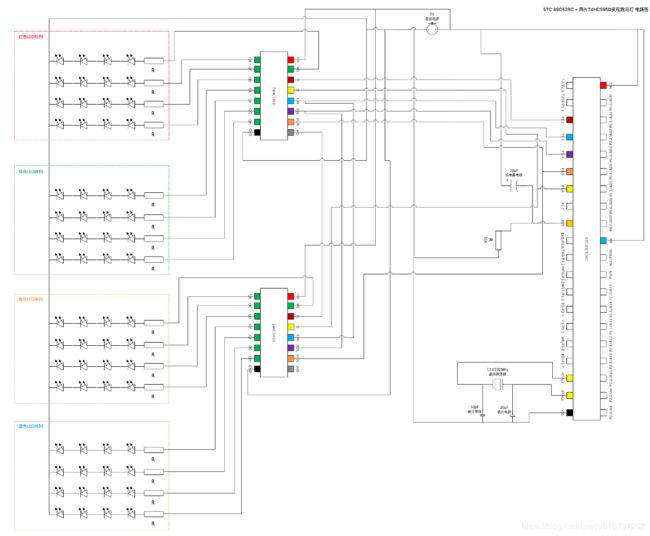Click the orange LED array label
The height and width of the screenshot is (536, 650).
point(31,299)
